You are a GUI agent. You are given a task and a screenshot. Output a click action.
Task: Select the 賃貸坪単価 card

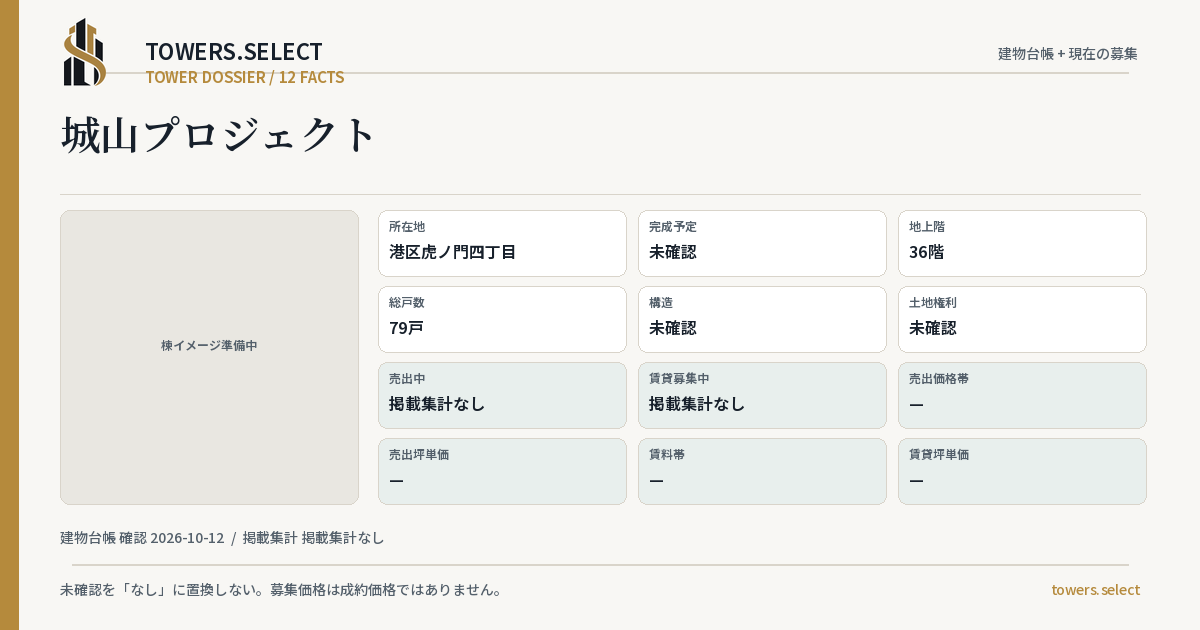[1022, 471]
